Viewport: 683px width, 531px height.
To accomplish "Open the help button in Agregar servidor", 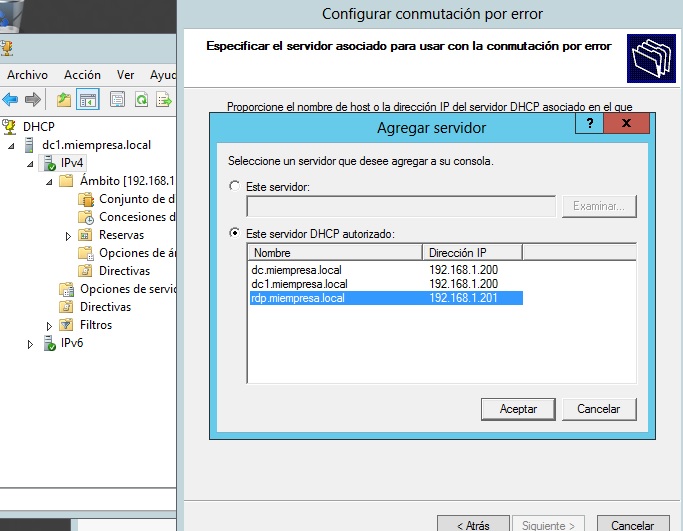I will click(x=589, y=124).
